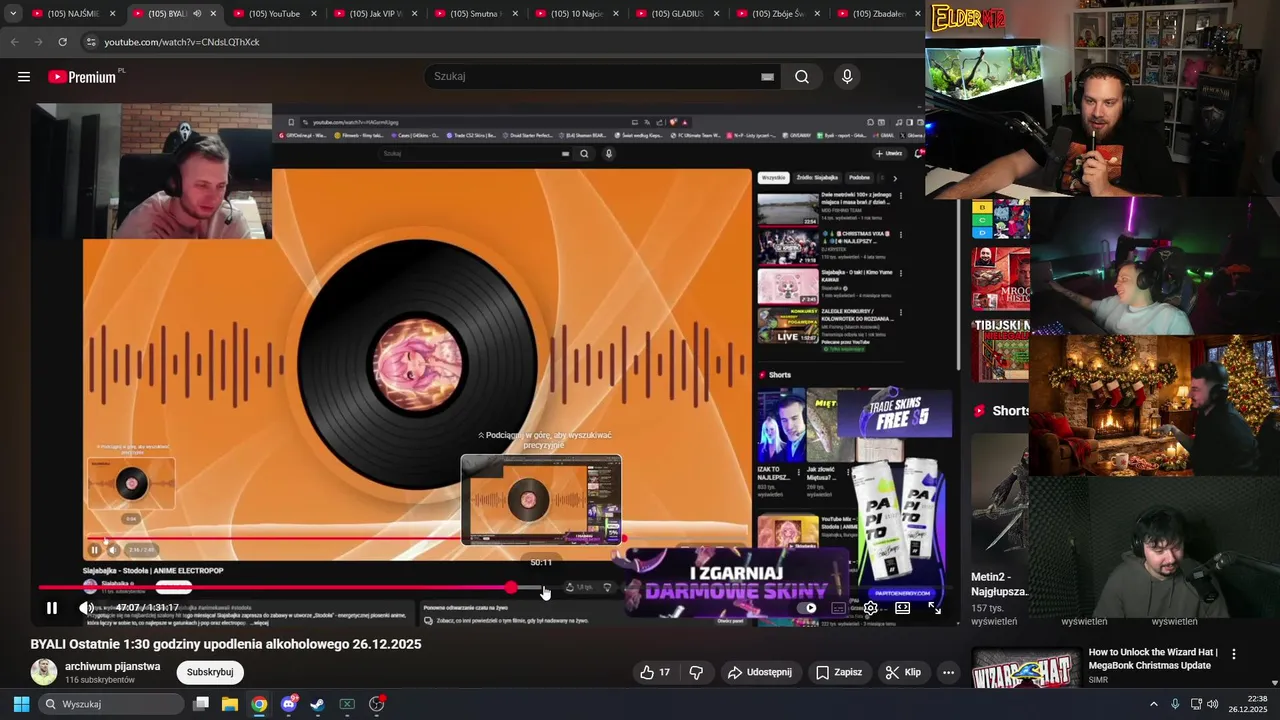Image resolution: width=1280 pixels, height=720 pixels.
Task: Open system volume tray icon
Action: pos(1212,704)
